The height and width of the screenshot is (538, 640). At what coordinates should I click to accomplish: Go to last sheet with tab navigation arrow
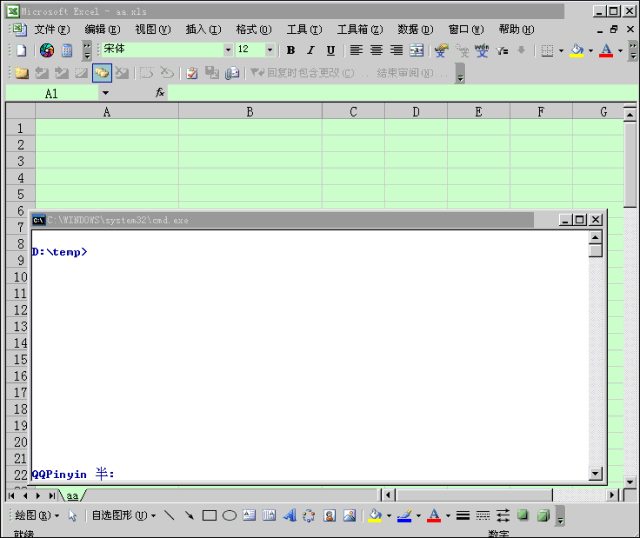pyautogui.click(x=52, y=496)
